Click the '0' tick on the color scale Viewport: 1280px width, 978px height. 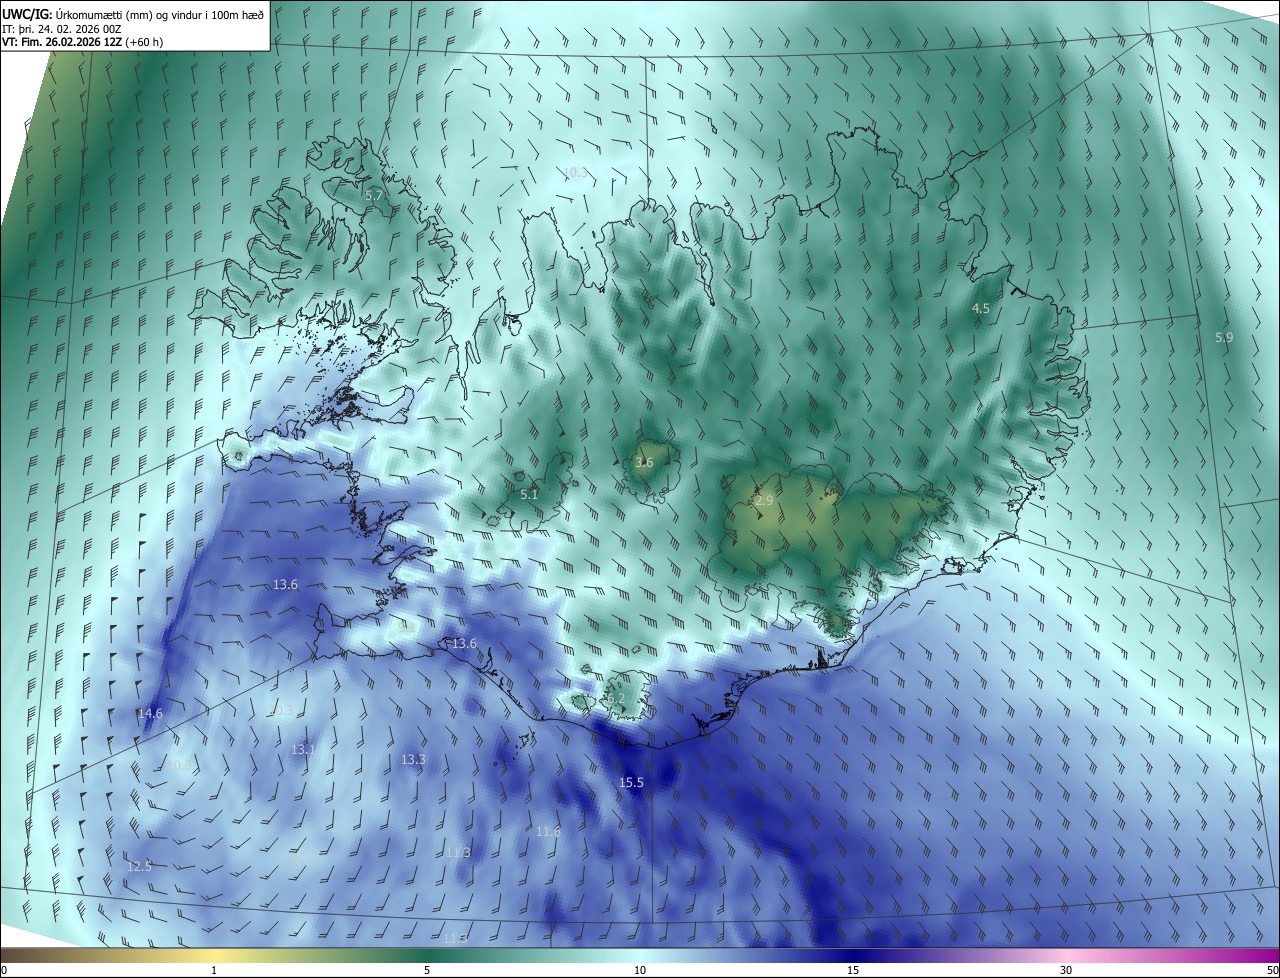click(4, 970)
